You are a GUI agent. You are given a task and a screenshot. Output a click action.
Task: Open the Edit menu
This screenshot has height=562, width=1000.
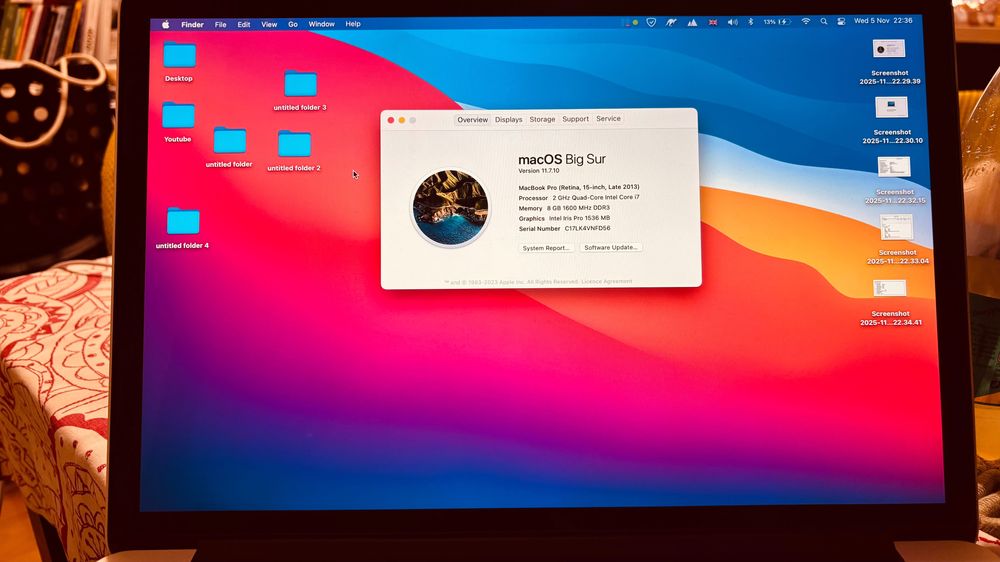[x=244, y=24]
